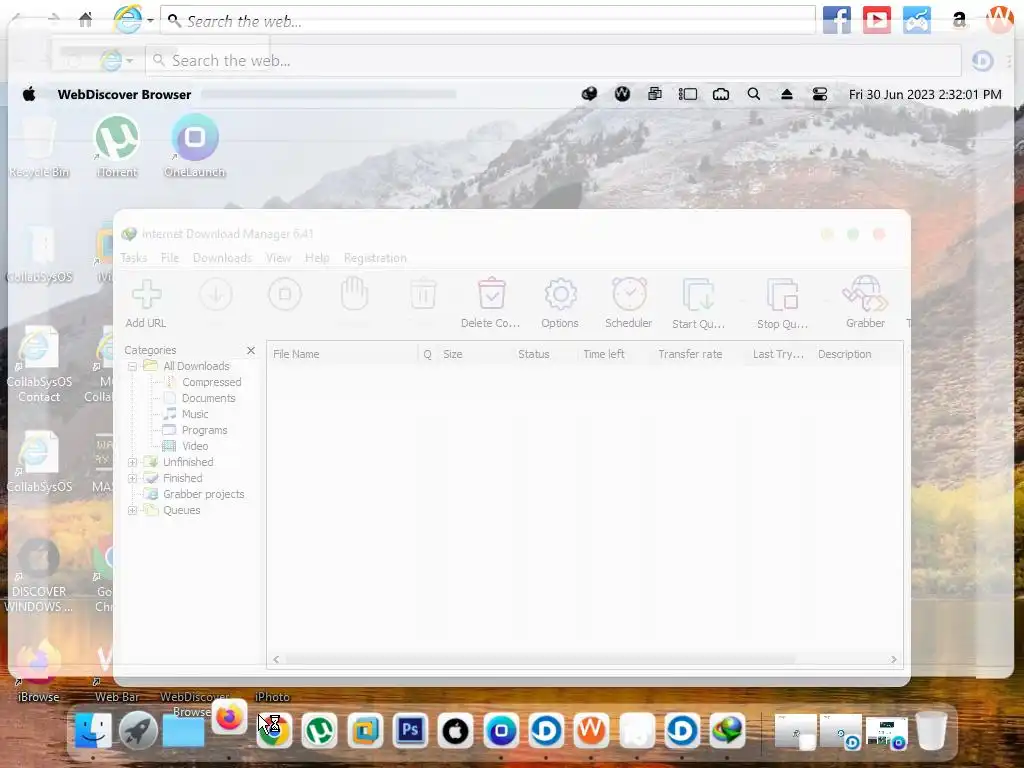Expand the Finished tree node
The height and width of the screenshot is (768, 1024).
click(x=133, y=478)
